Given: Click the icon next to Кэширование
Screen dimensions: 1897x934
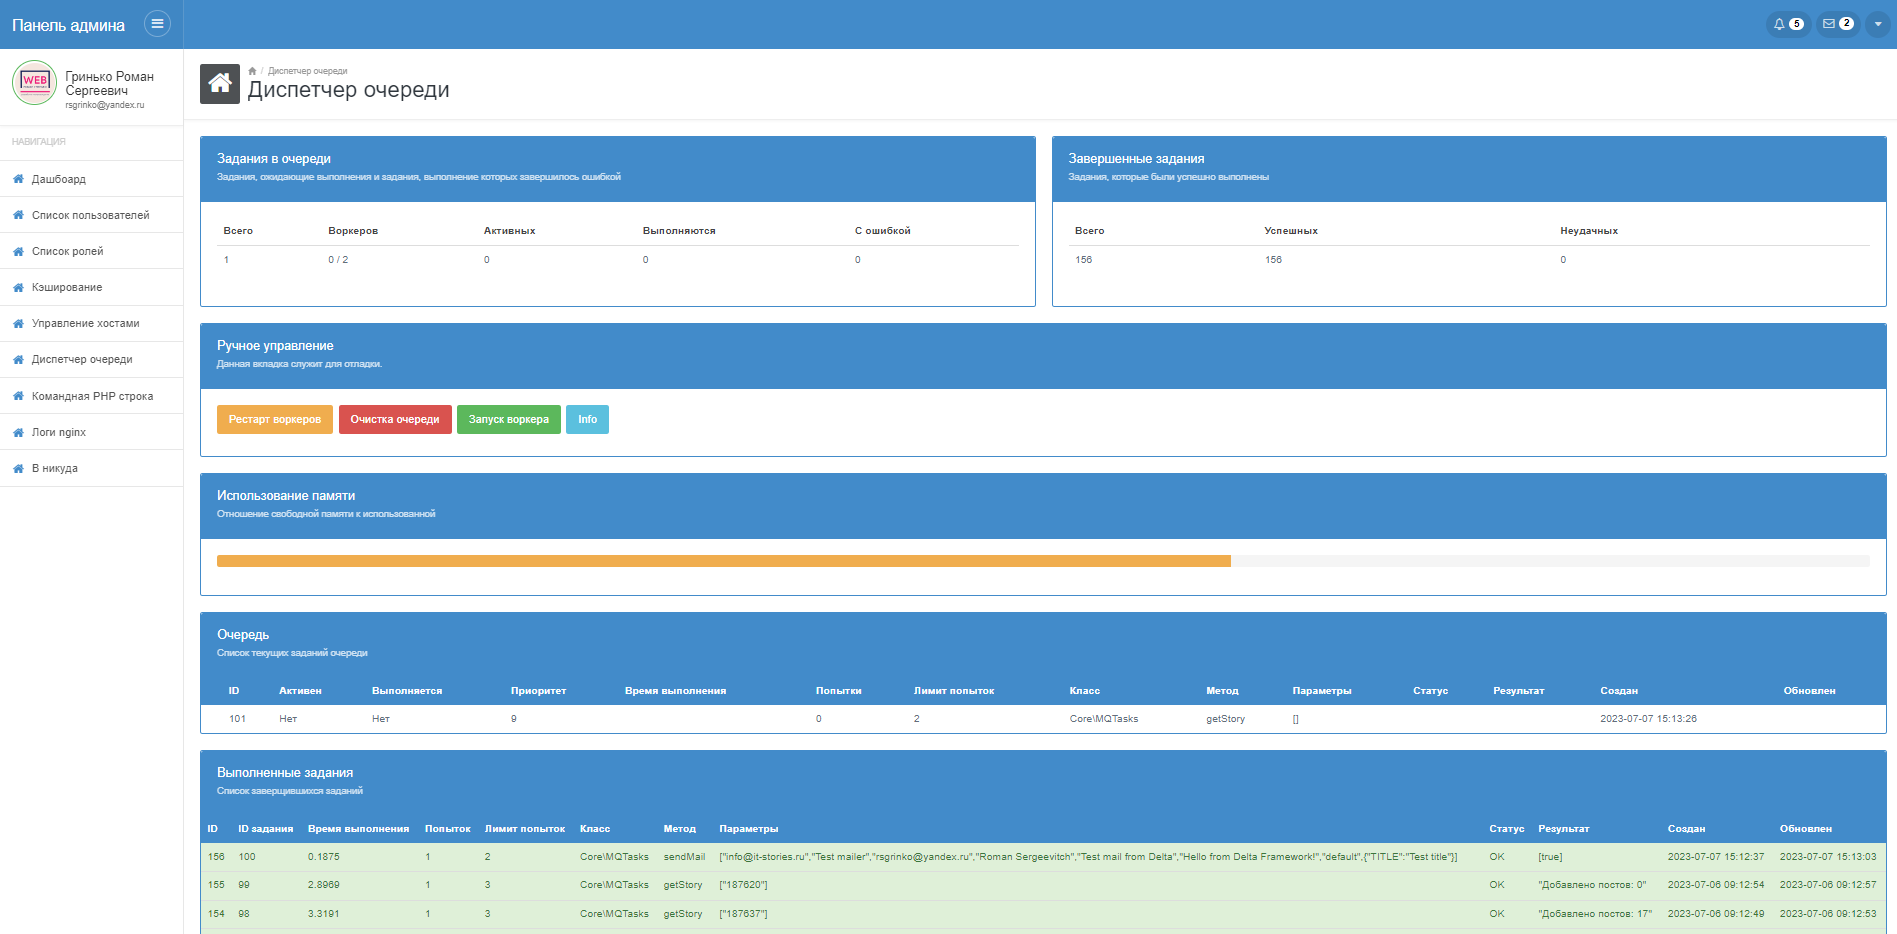Looking at the screenshot, I should (x=18, y=288).
